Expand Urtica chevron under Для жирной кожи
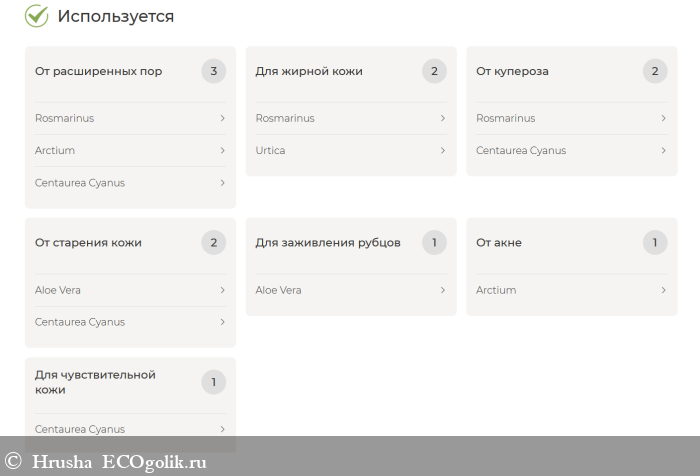 click(442, 150)
